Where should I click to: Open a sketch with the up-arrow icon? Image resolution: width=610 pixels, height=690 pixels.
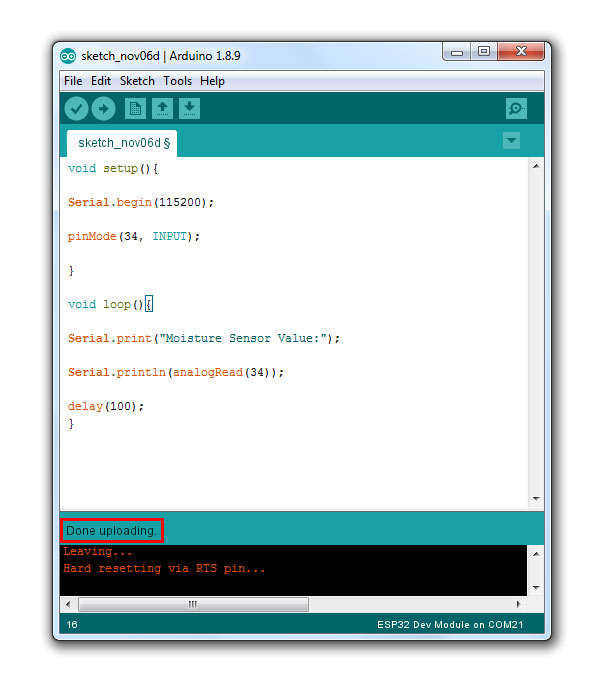[162, 108]
